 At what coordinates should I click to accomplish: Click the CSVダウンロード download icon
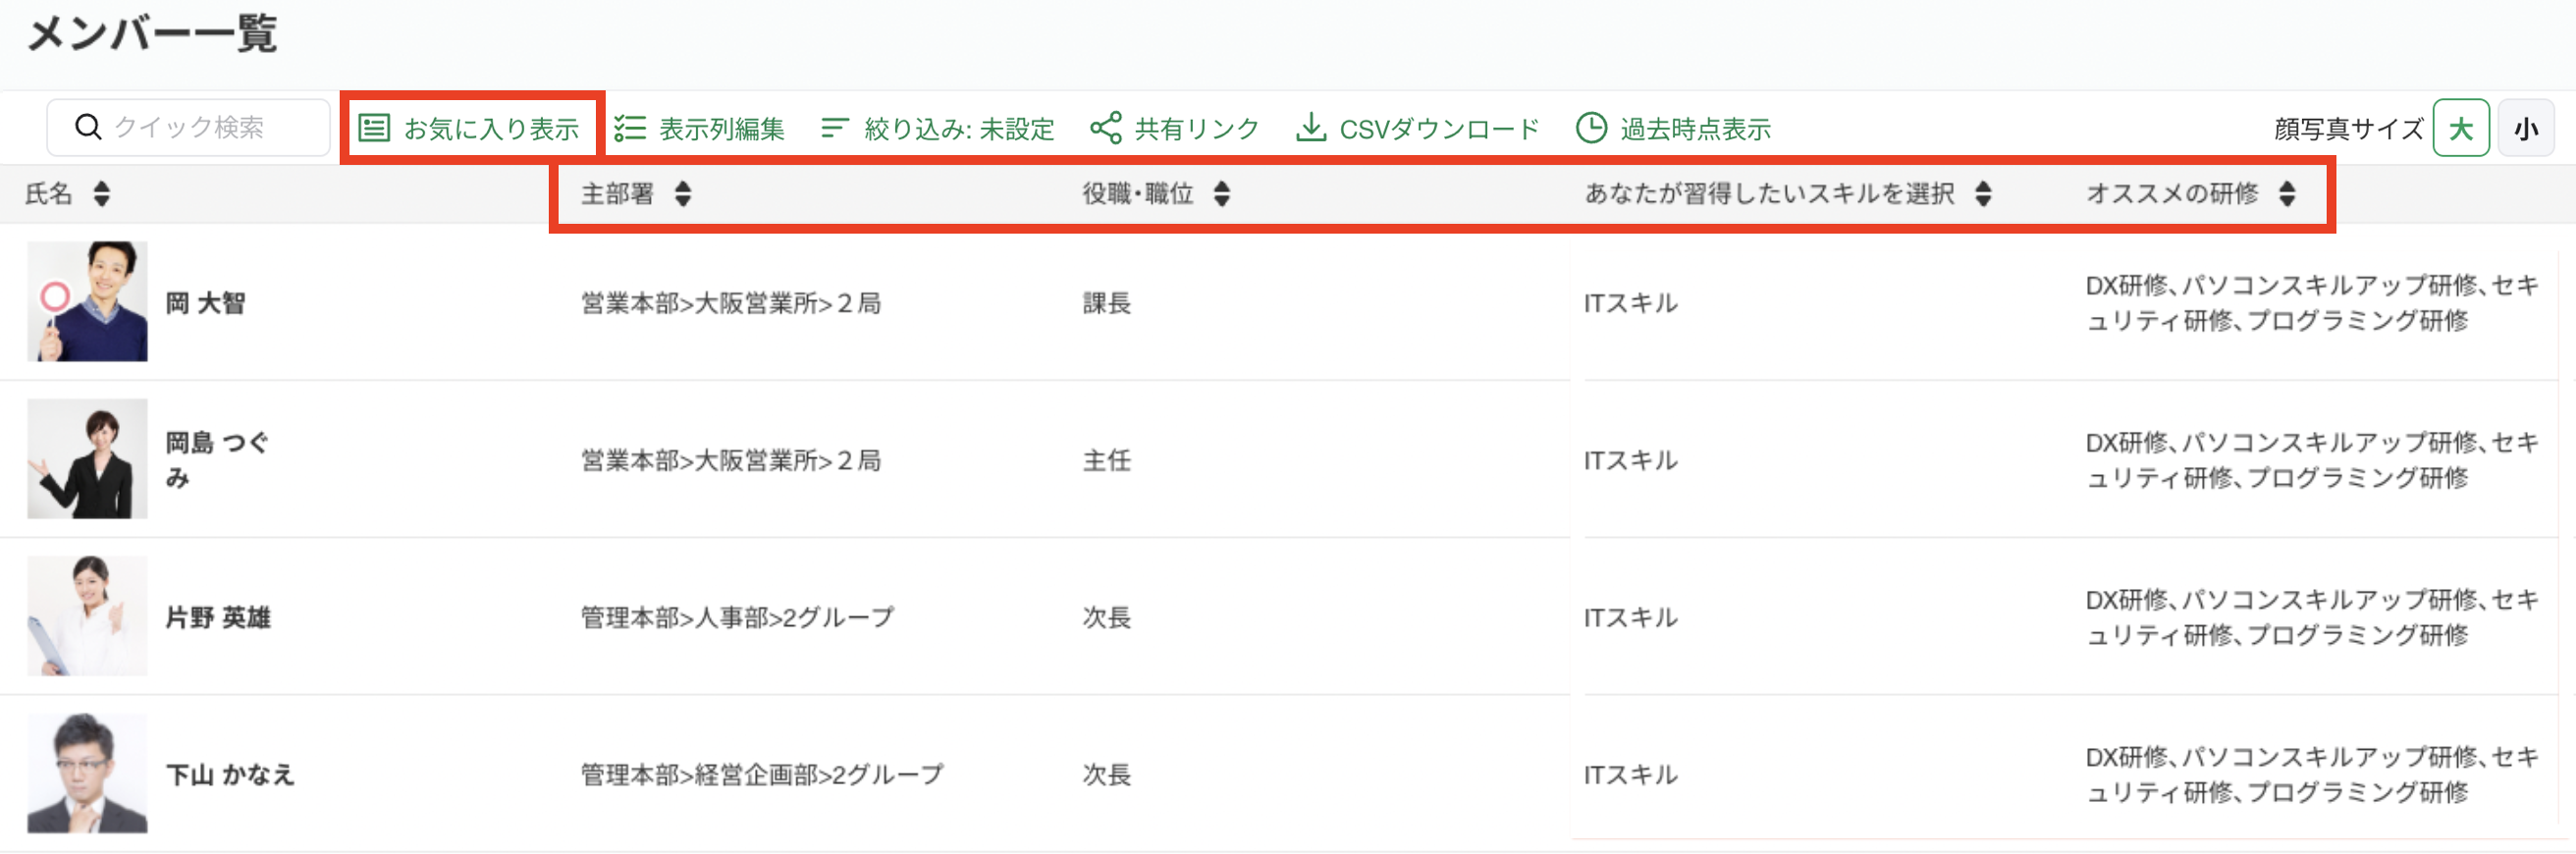1310,127
